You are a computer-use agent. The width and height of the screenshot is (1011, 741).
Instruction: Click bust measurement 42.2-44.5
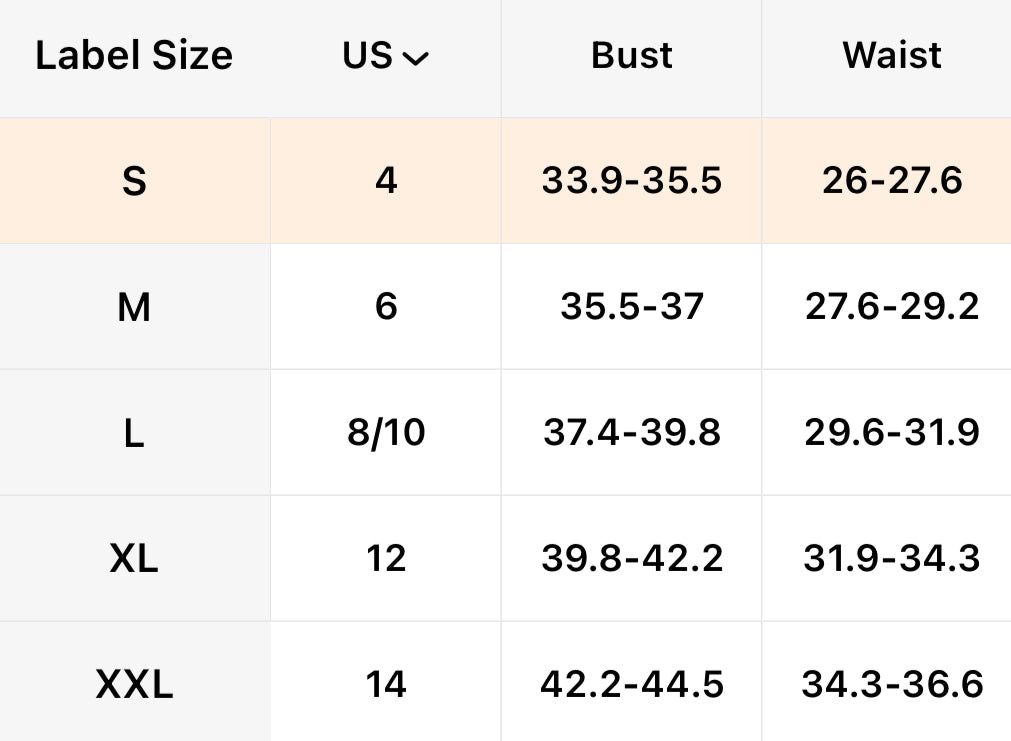click(x=632, y=685)
